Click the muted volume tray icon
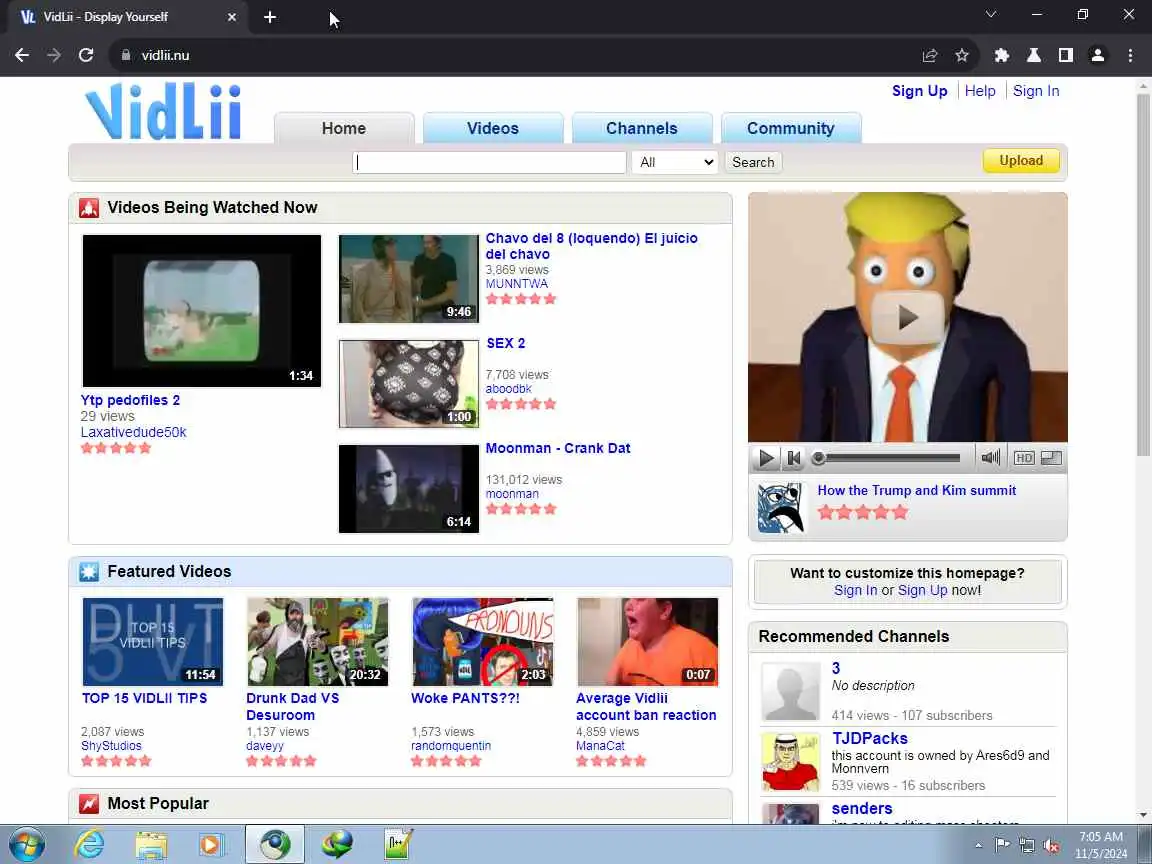 [x=1051, y=845]
